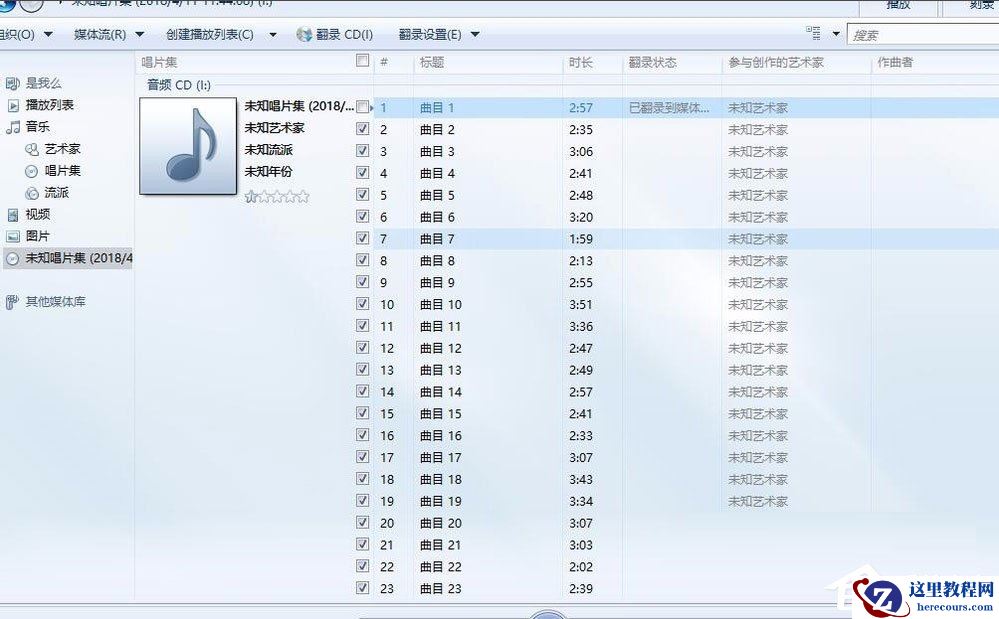Viewport: 999px width, 619px height.
Task: Expand the 翻录设置(E) options menu
Action: coord(430,33)
